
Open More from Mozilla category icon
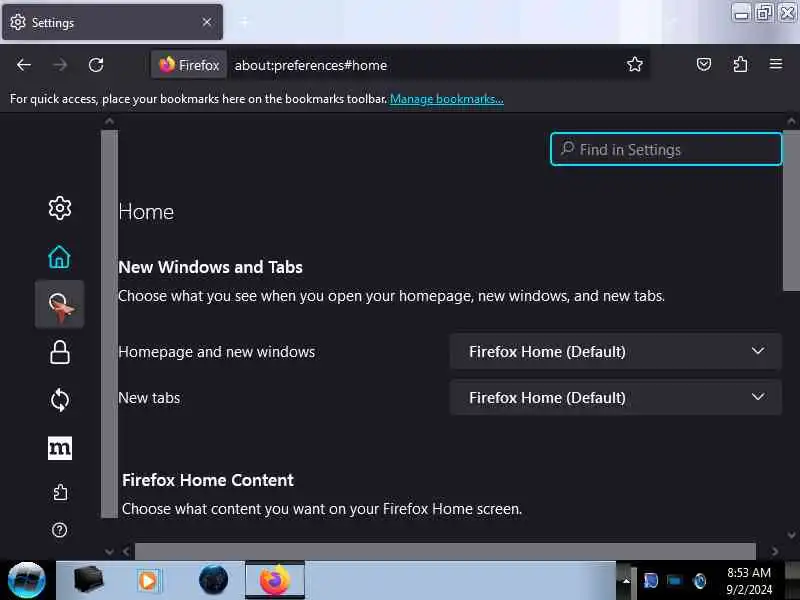[60, 448]
